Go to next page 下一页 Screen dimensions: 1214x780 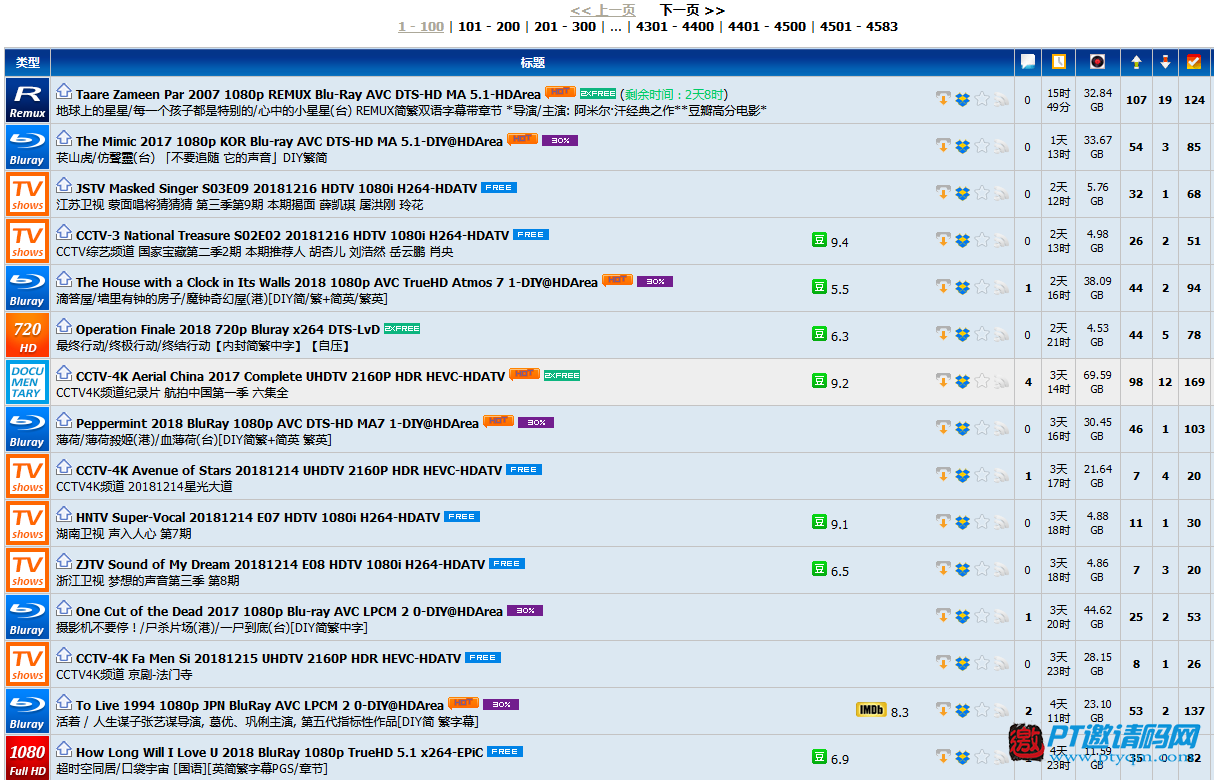coord(692,10)
